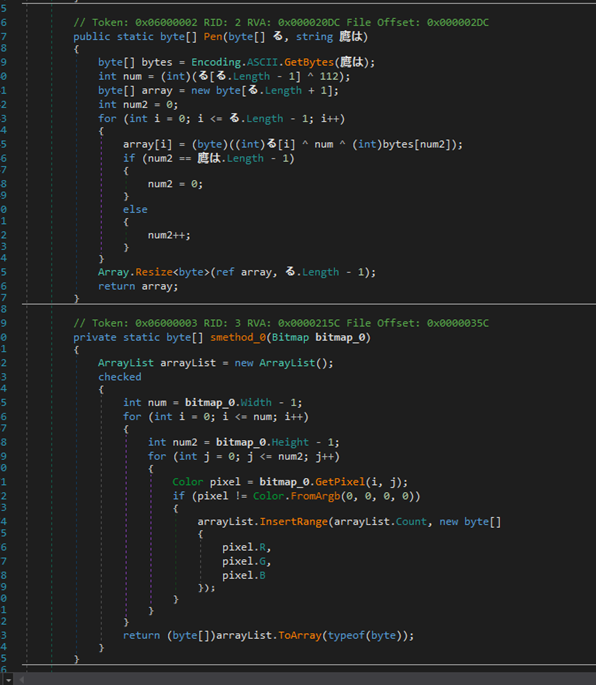Screen dimensions: 596x685
Task: Click the 'string' parameter type in Pen
Action: point(315,37)
